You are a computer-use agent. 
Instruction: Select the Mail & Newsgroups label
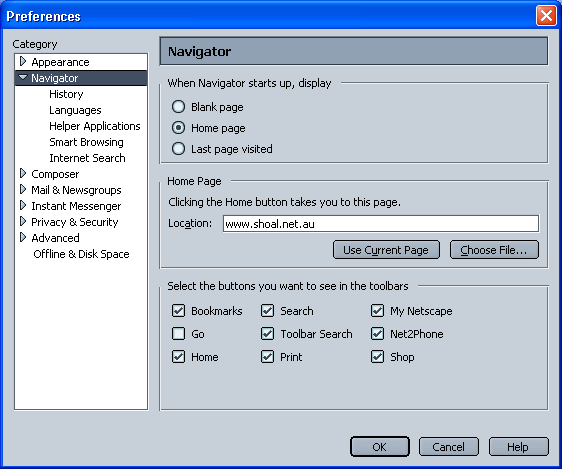click(x=76, y=190)
